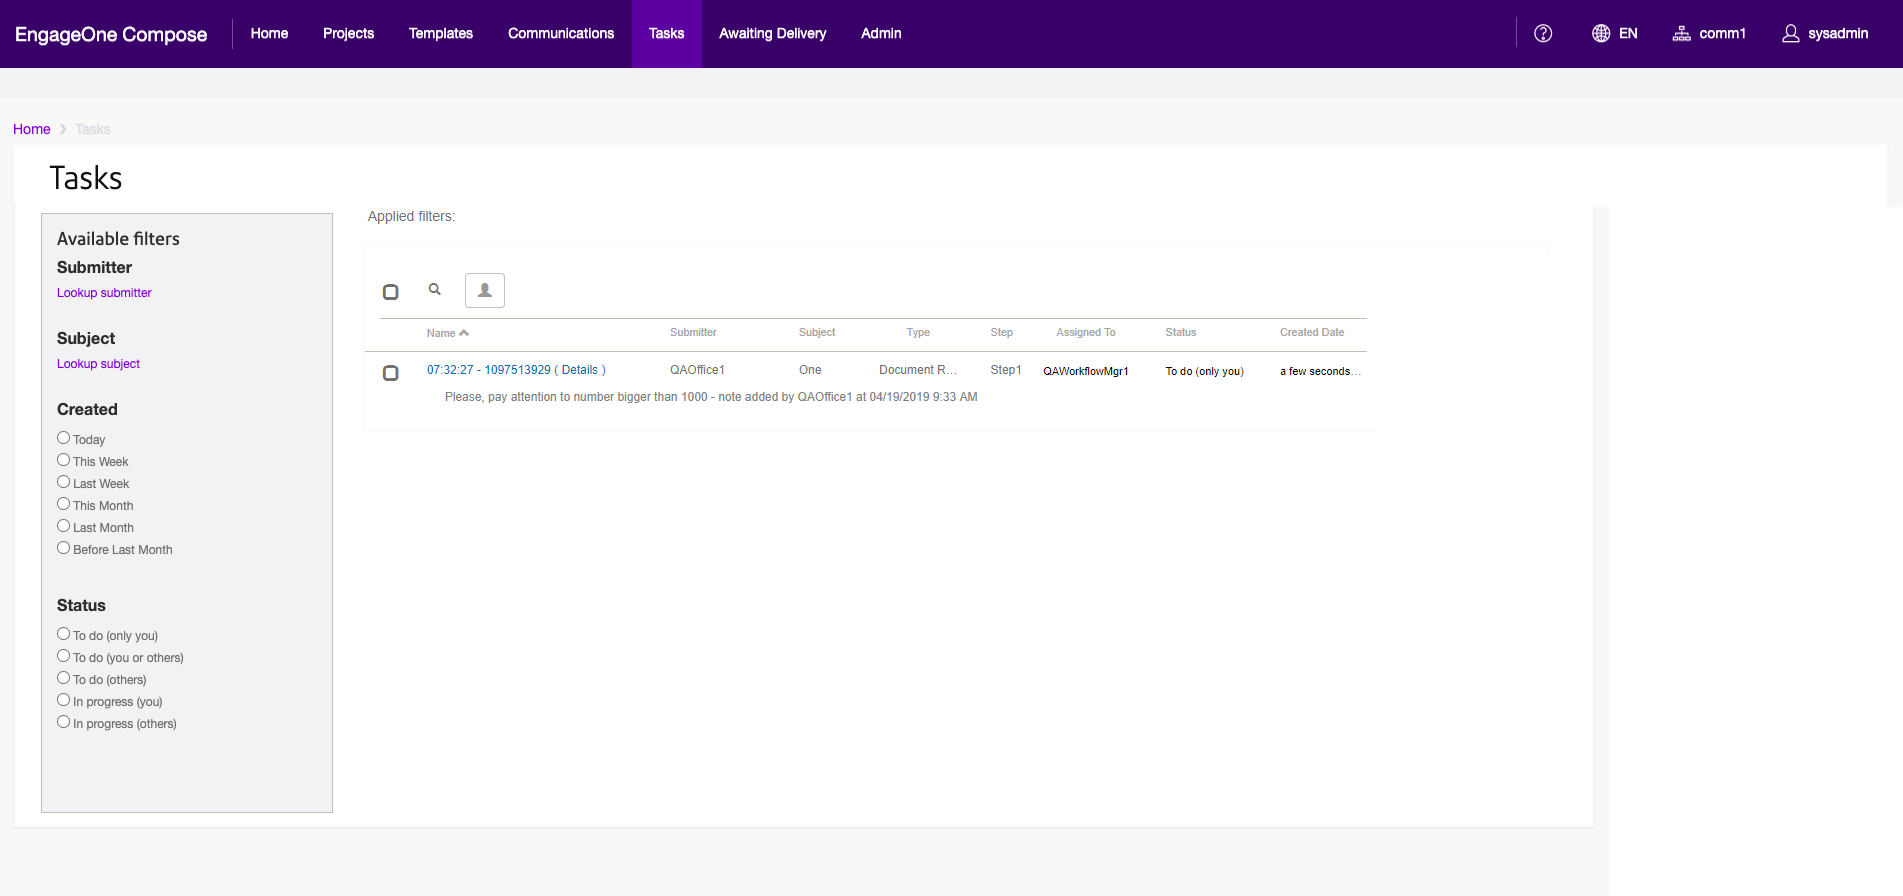Click the assign user person icon button
Screen dimensions: 1903x896
click(485, 290)
